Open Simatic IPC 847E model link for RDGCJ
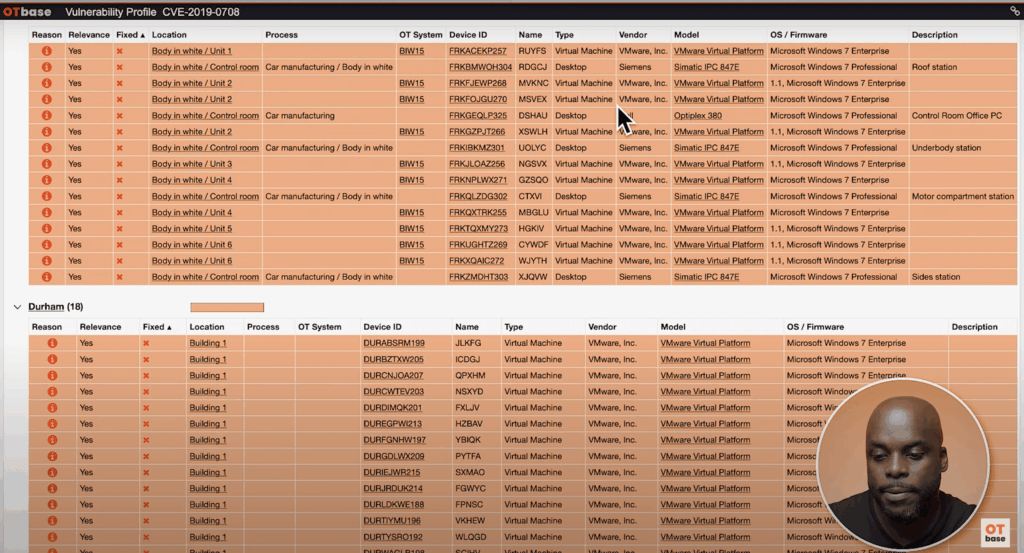This screenshot has width=1024, height=553. pyautogui.click(x=706, y=67)
